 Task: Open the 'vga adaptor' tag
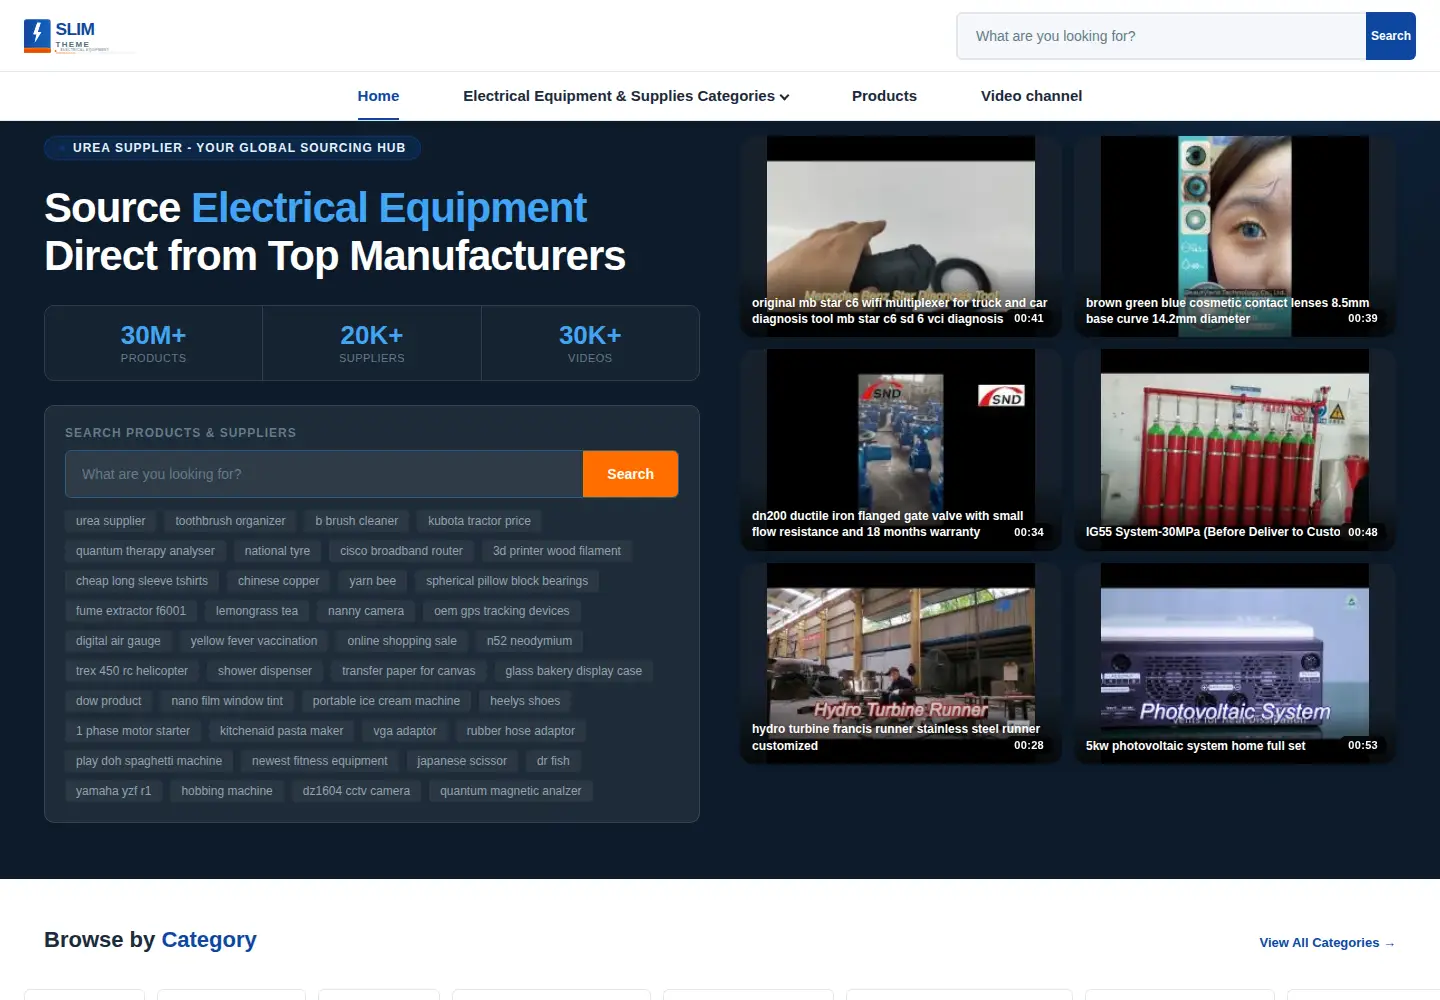pos(405,731)
